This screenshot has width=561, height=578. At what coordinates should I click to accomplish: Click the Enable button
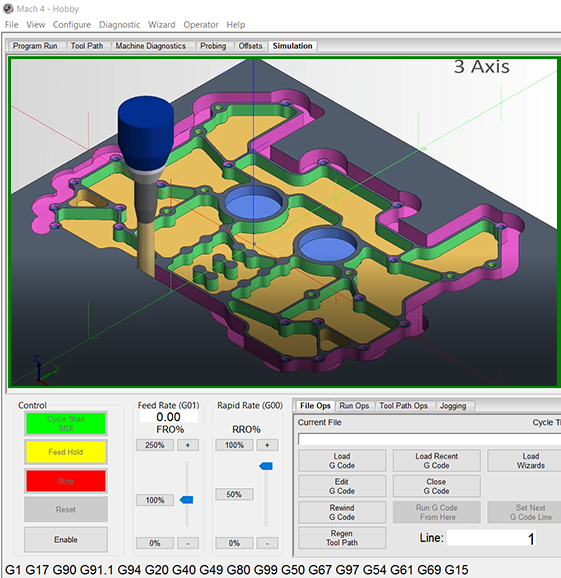click(x=66, y=540)
